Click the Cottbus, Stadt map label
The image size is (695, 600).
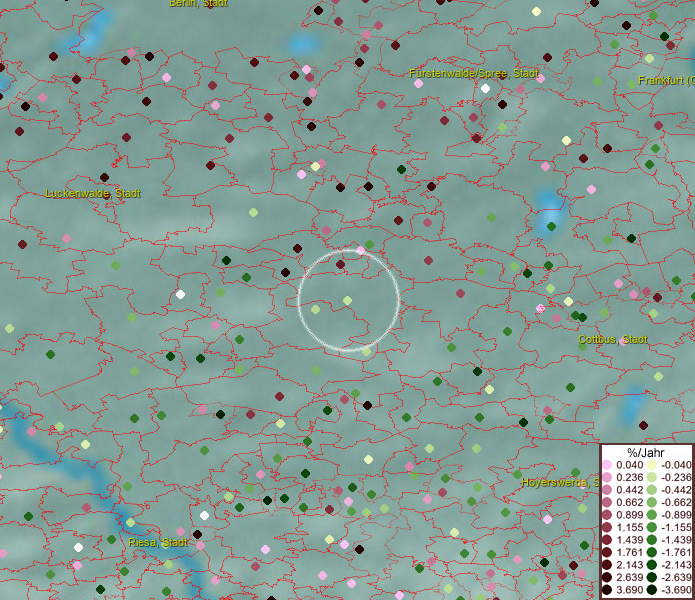tap(613, 339)
